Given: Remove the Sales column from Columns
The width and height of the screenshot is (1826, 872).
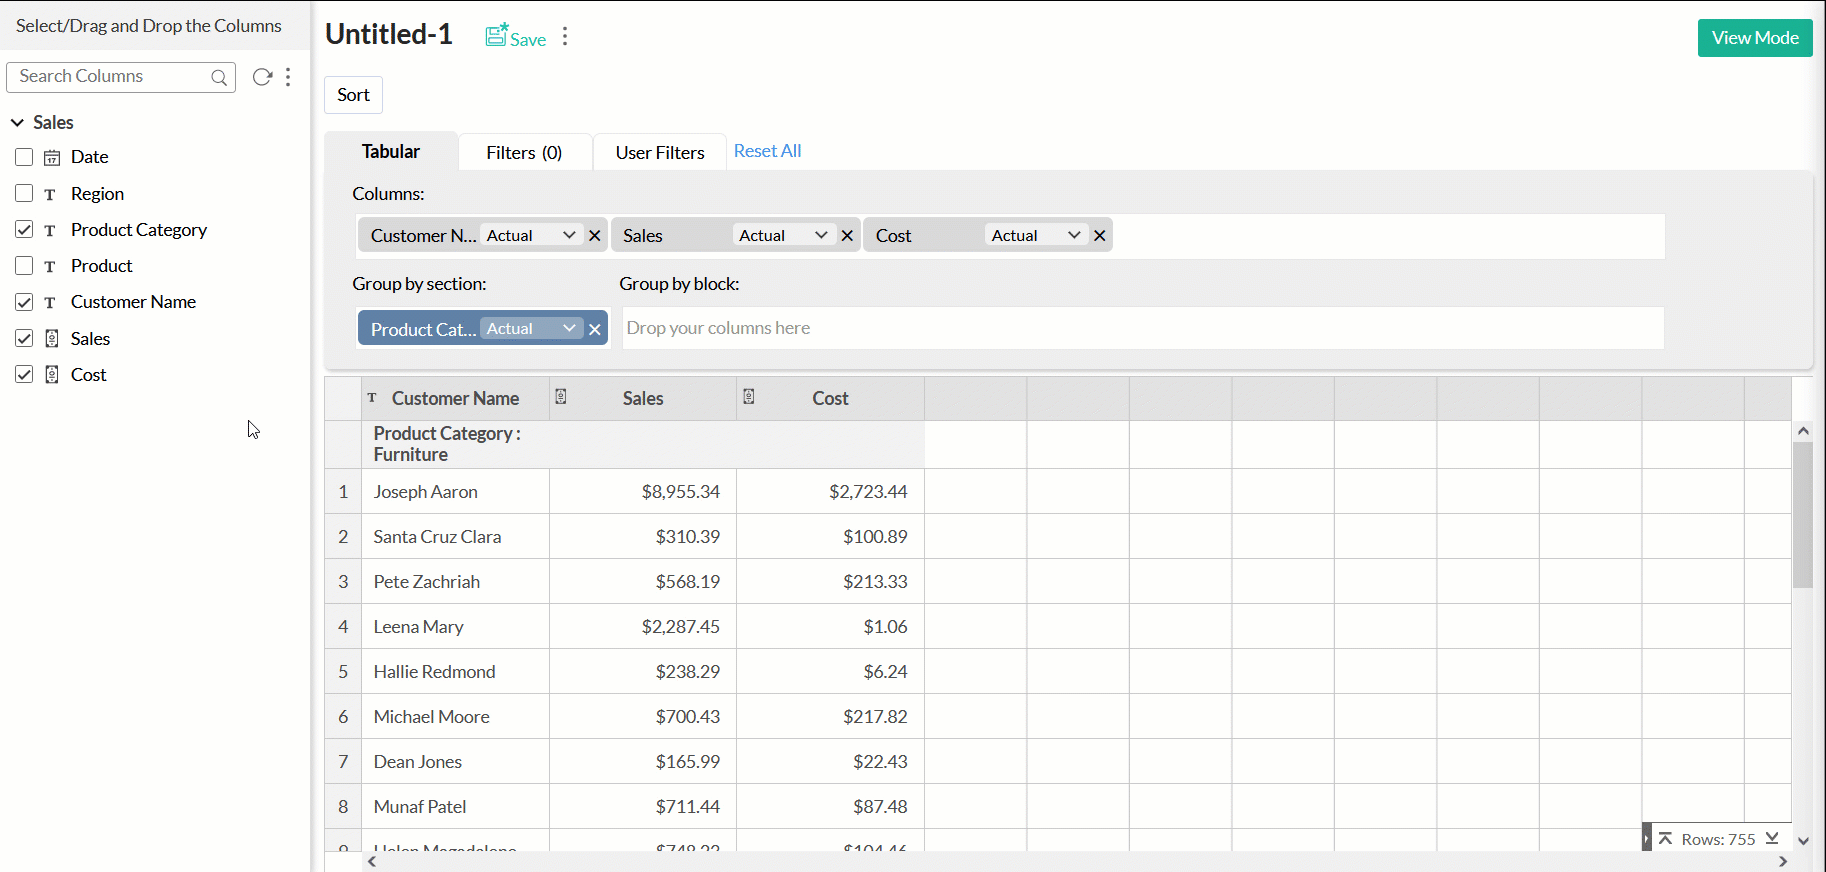Looking at the screenshot, I should [x=847, y=236].
